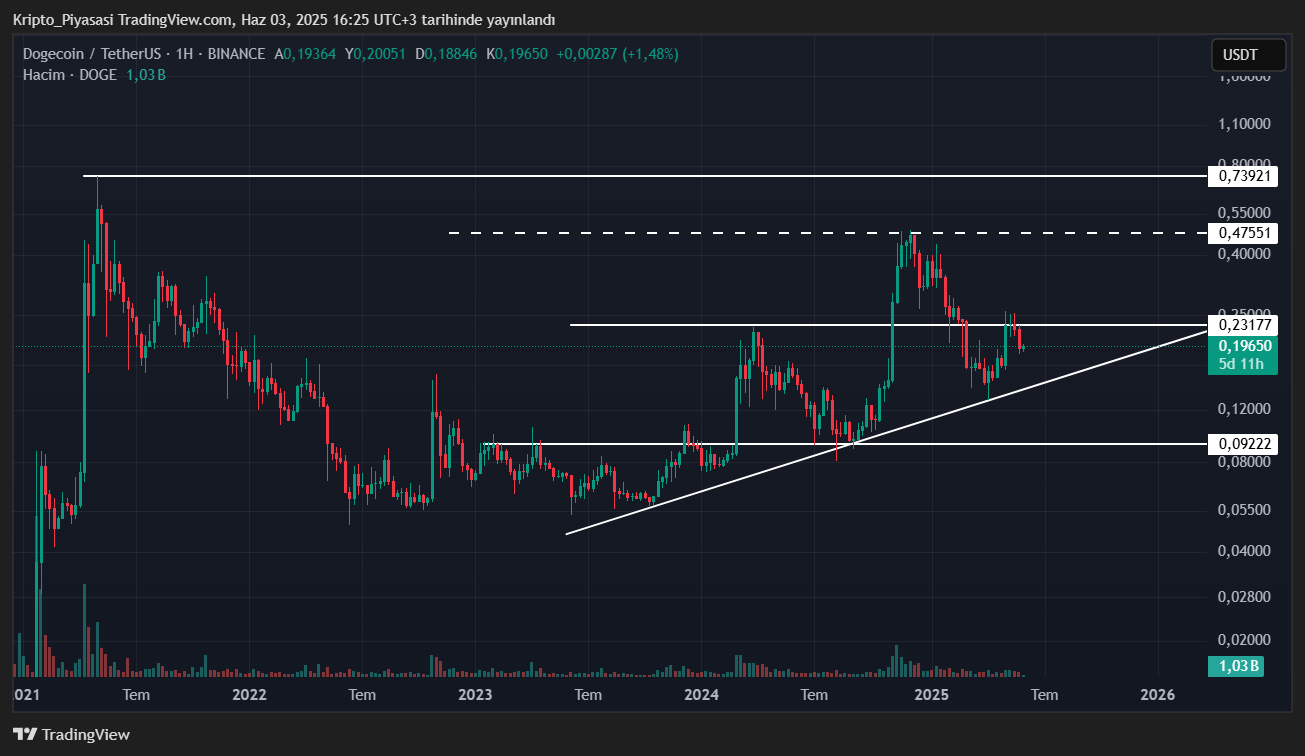Click the green 0,19650 current price label
The width and height of the screenshot is (1305, 756).
pos(1244,345)
